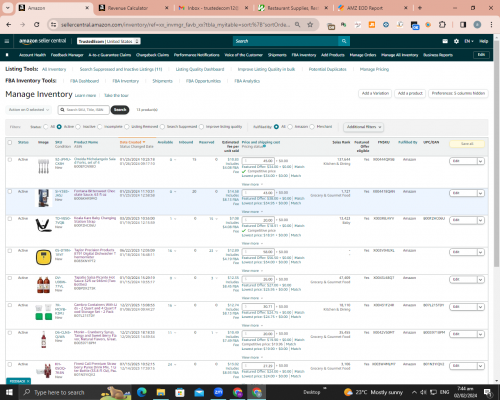
Task: Click the Search SKU, Title, ISBN field
Action: 83,110
